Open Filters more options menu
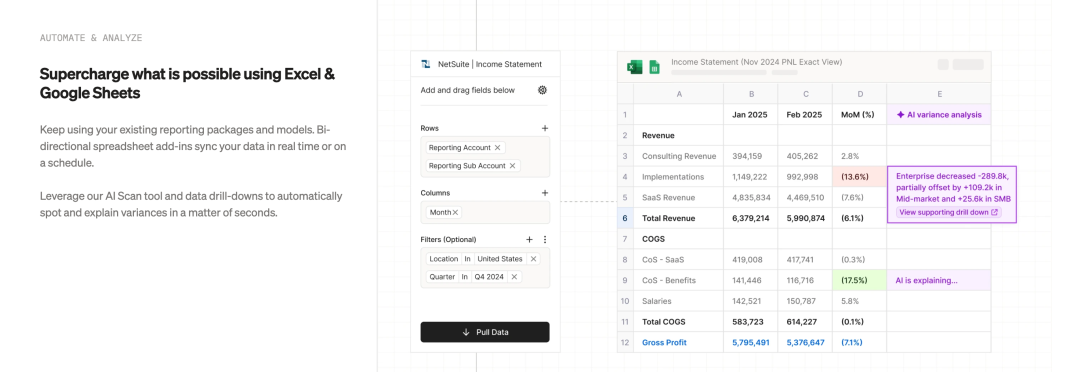The image size is (1080, 372). pyautogui.click(x=545, y=240)
